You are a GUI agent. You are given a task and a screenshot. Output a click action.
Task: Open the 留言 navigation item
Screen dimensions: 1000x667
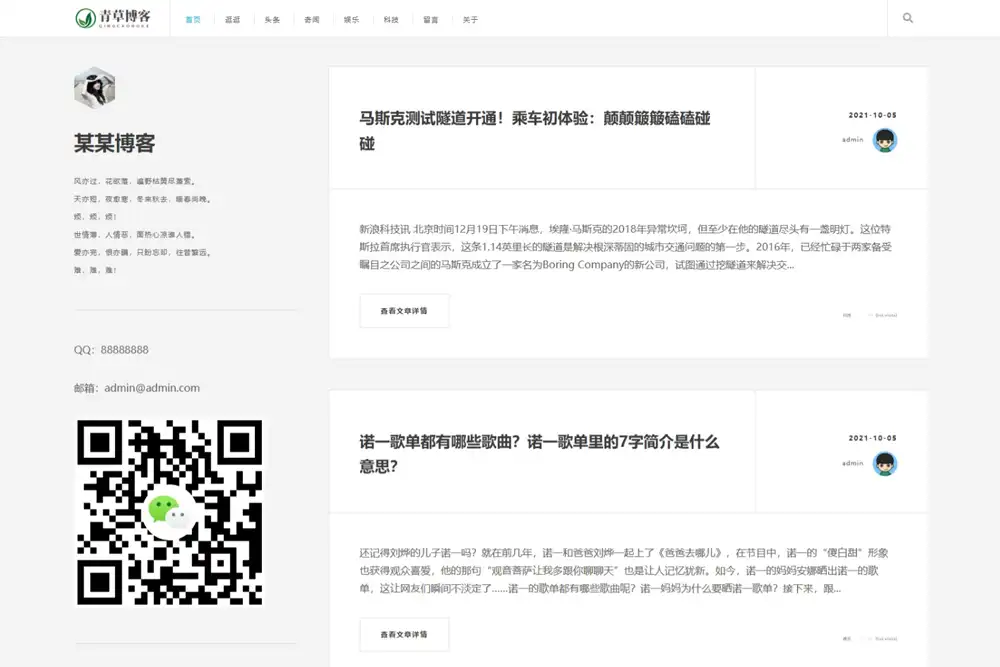click(431, 20)
